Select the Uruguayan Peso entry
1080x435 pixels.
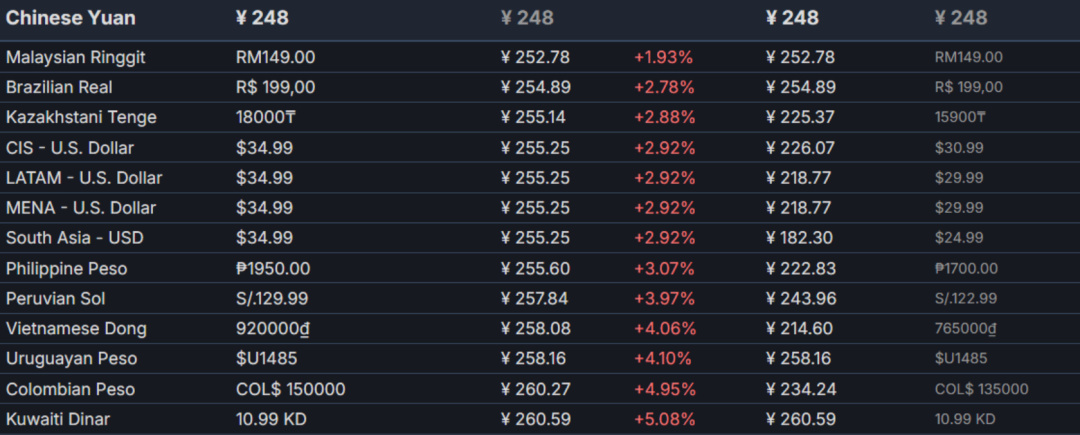tap(72, 359)
